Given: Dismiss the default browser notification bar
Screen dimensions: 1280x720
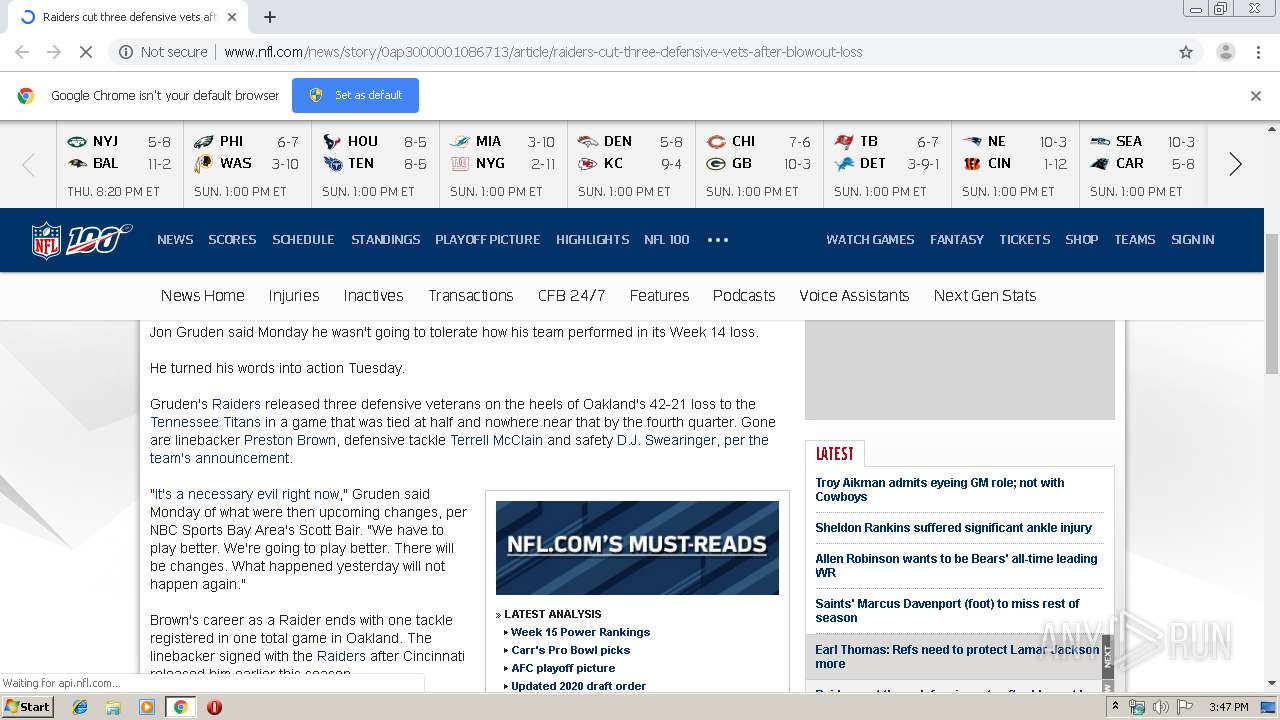Looking at the screenshot, I should pyautogui.click(x=1256, y=96).
